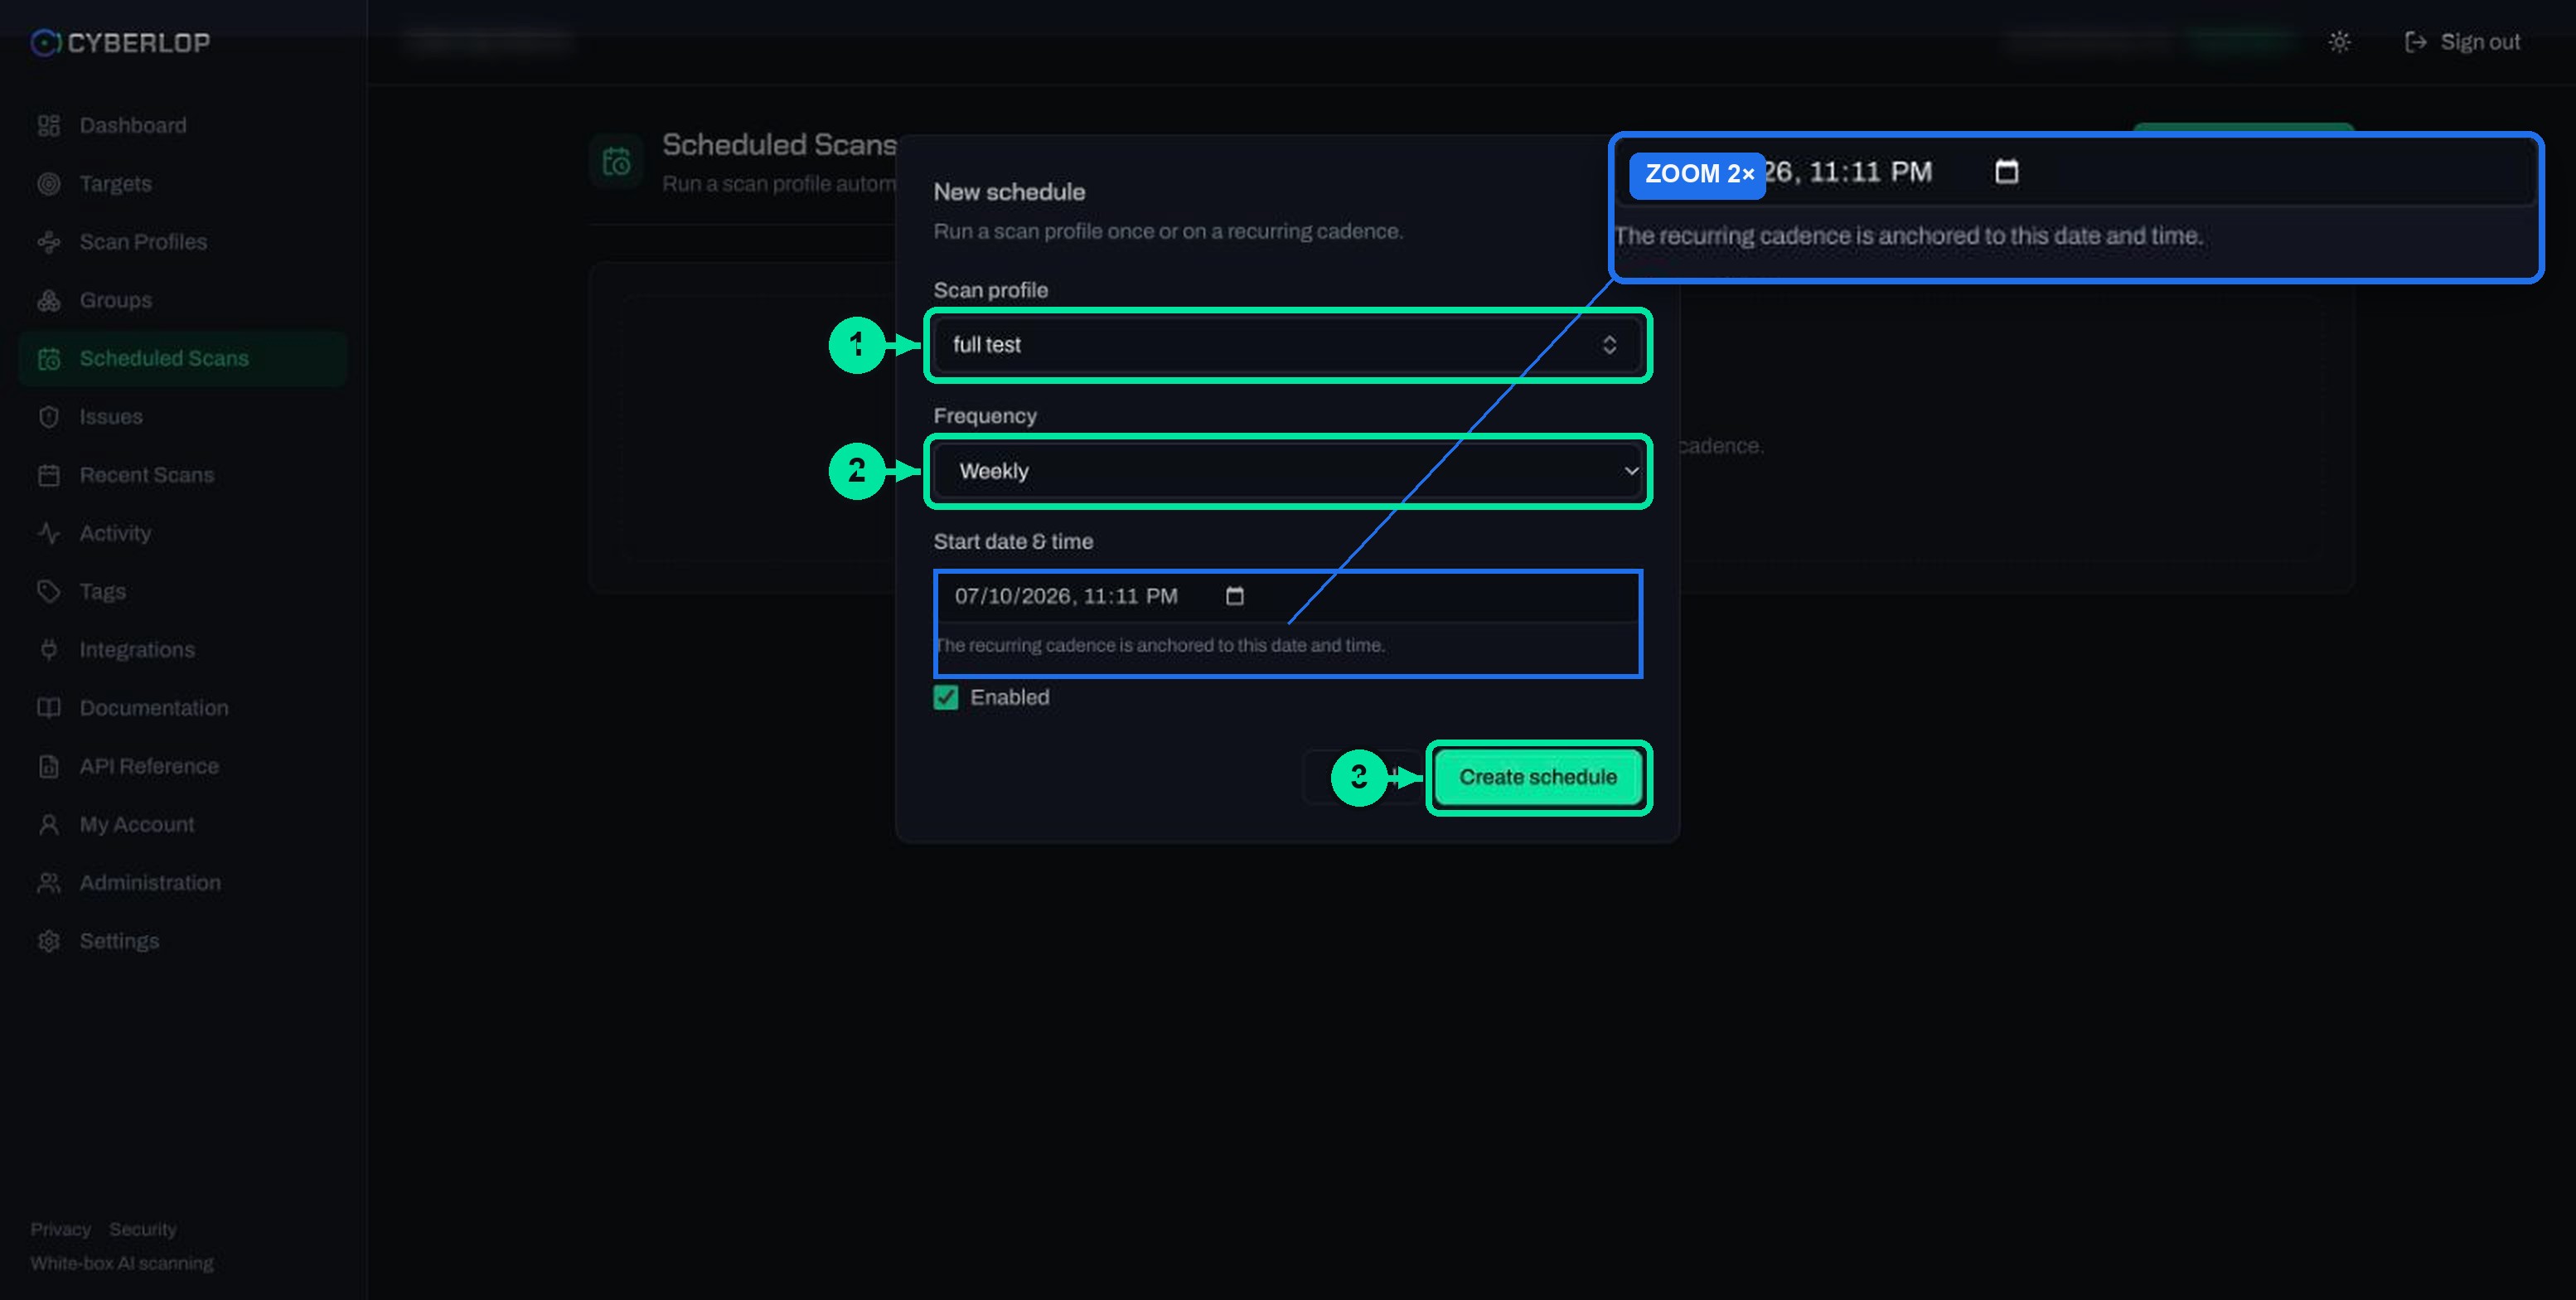Open the calendar picker in the date field
This screenshot has height=1300, width=2576.
(x=1235, y=596)
